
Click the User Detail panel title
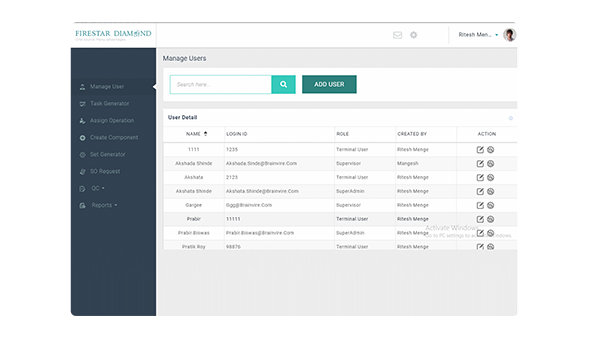point(182,117)
